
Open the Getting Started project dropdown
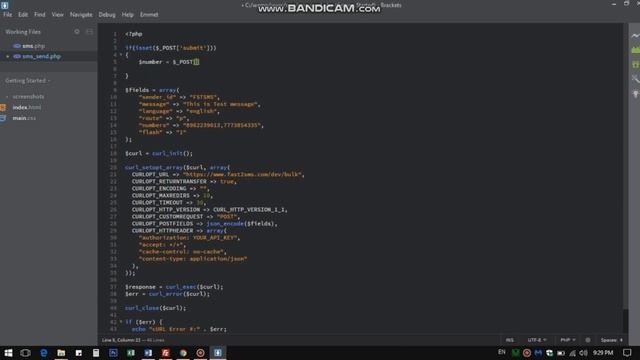point(28,81)
